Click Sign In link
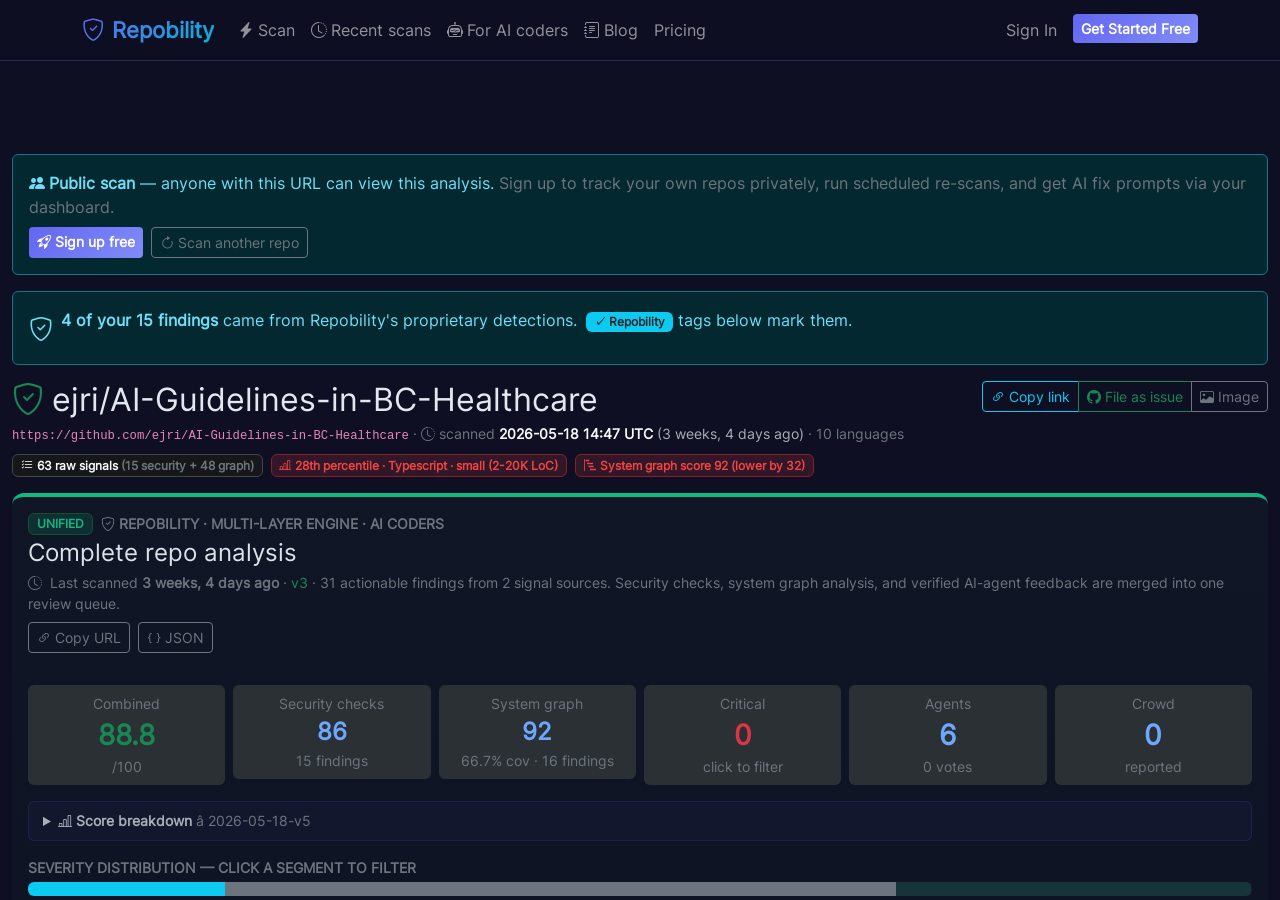 pos(1031,30)
